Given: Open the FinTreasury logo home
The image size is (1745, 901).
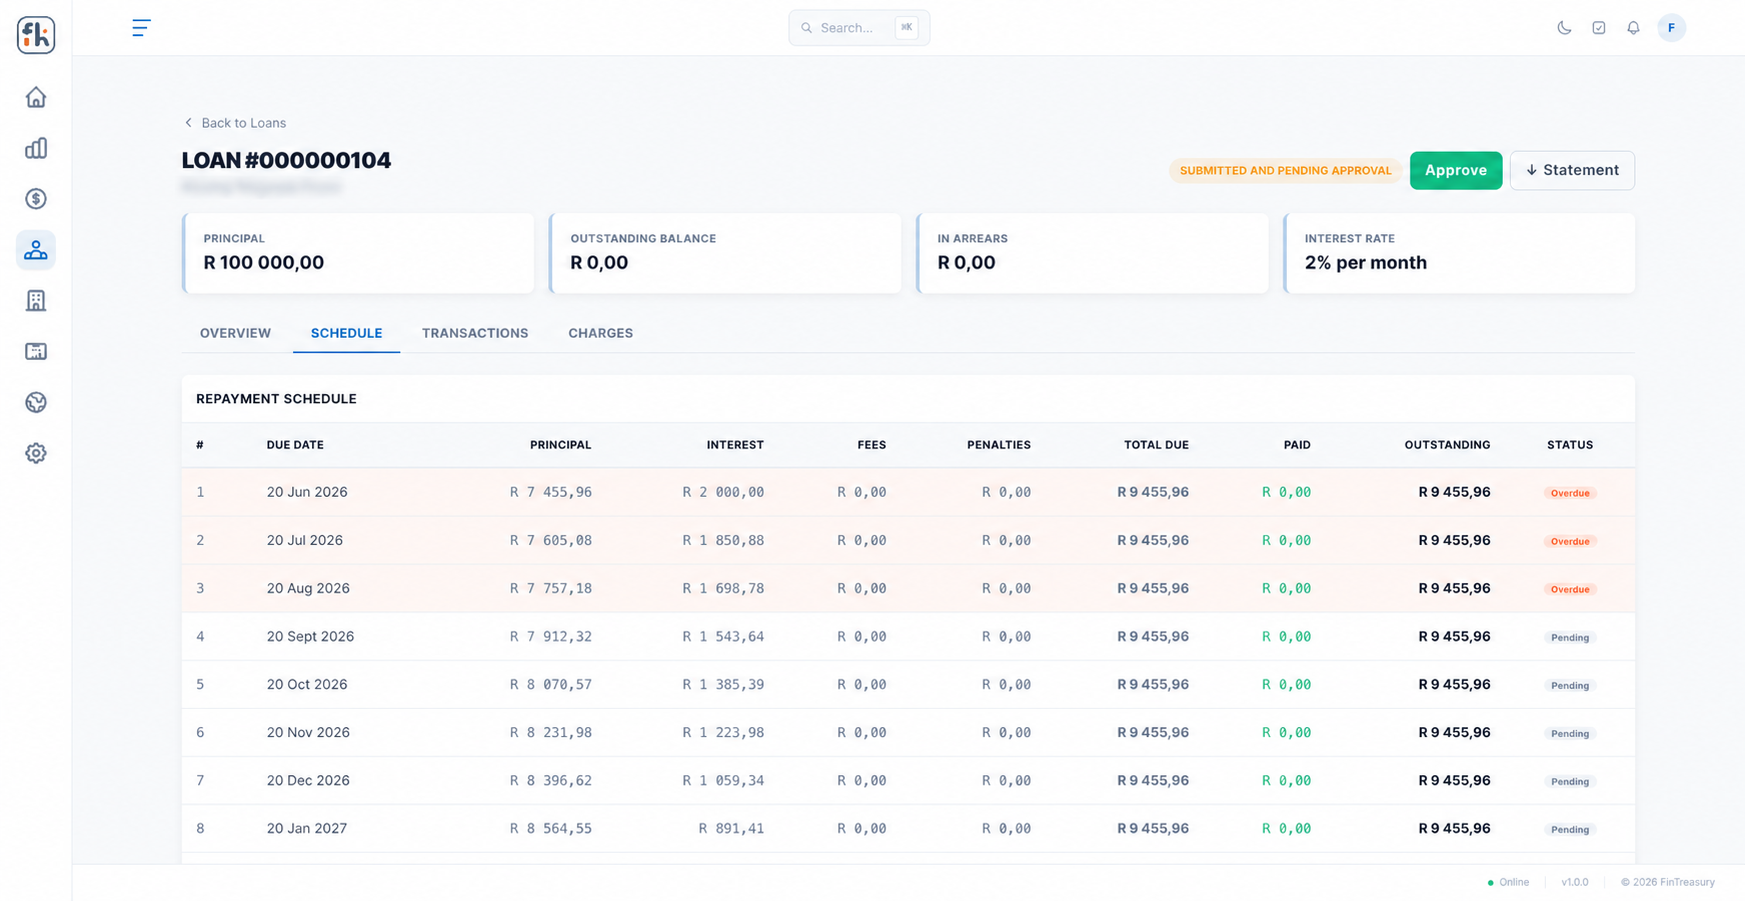Looking at the screenshot, I should coord(36,35).
